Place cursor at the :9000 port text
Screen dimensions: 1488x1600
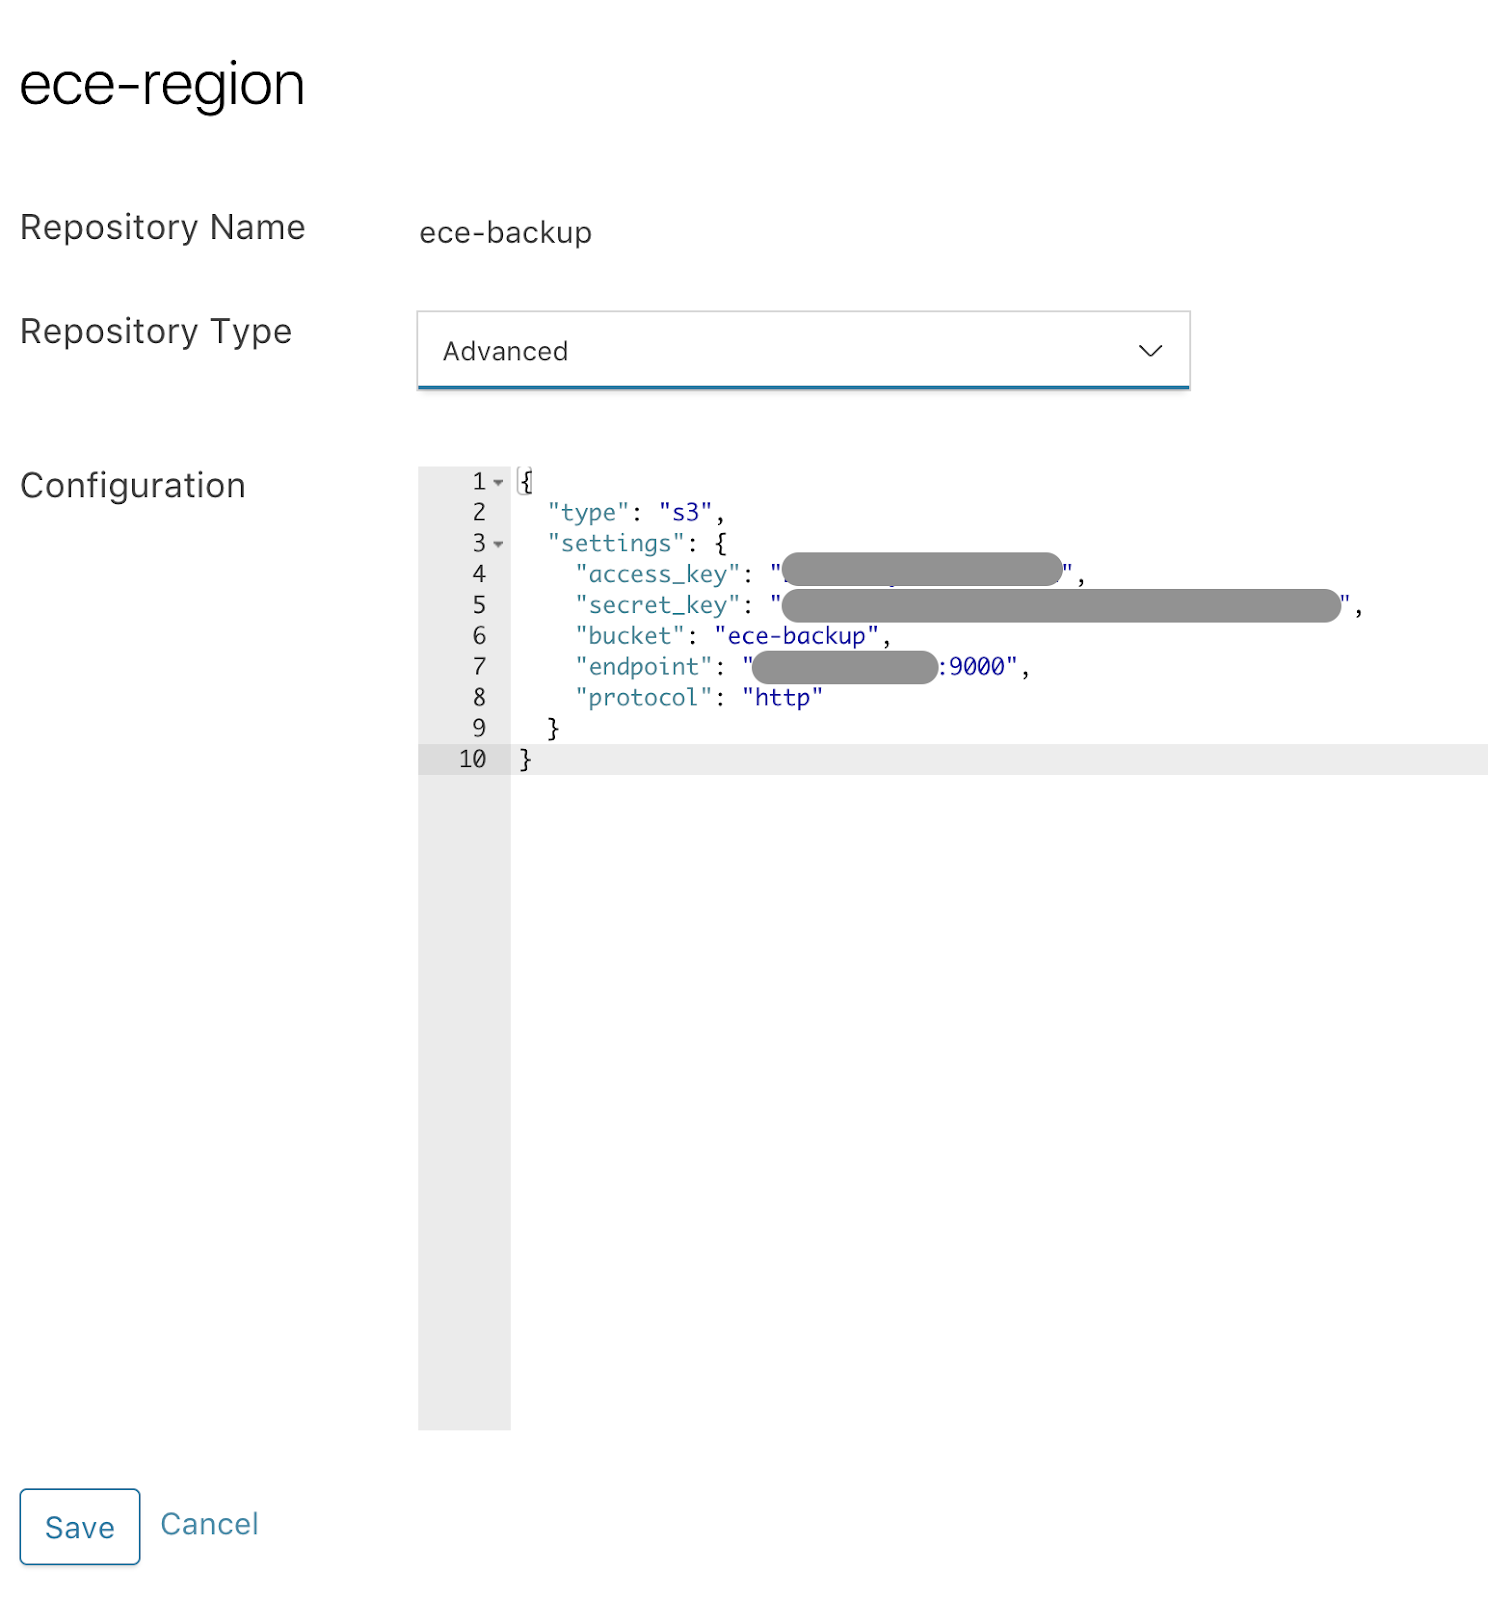click(x=976, y=667)
